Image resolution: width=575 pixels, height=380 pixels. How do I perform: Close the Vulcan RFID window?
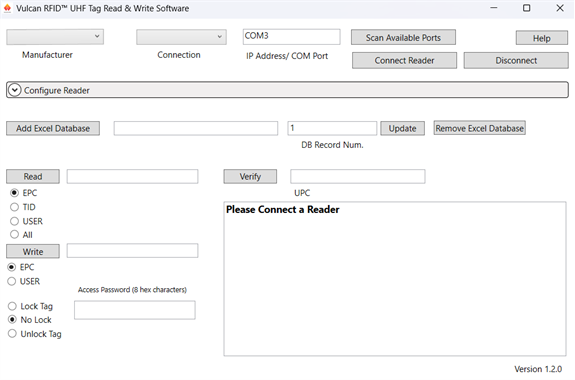click(x=560, y=8)
